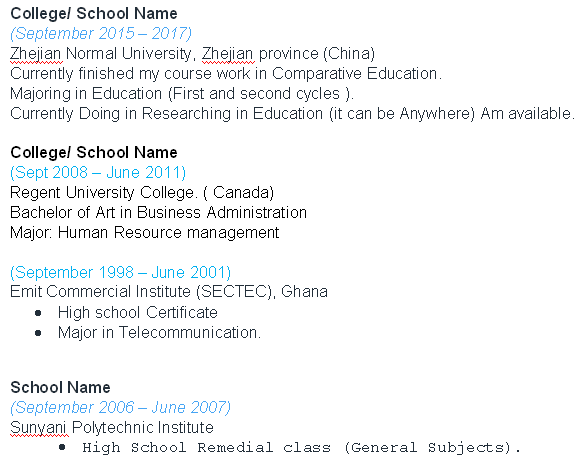The width and height of the screenshot is (576, 467).
Task: Click the date (Sept 2008 – June 2011)
Action: click(98, 172)
